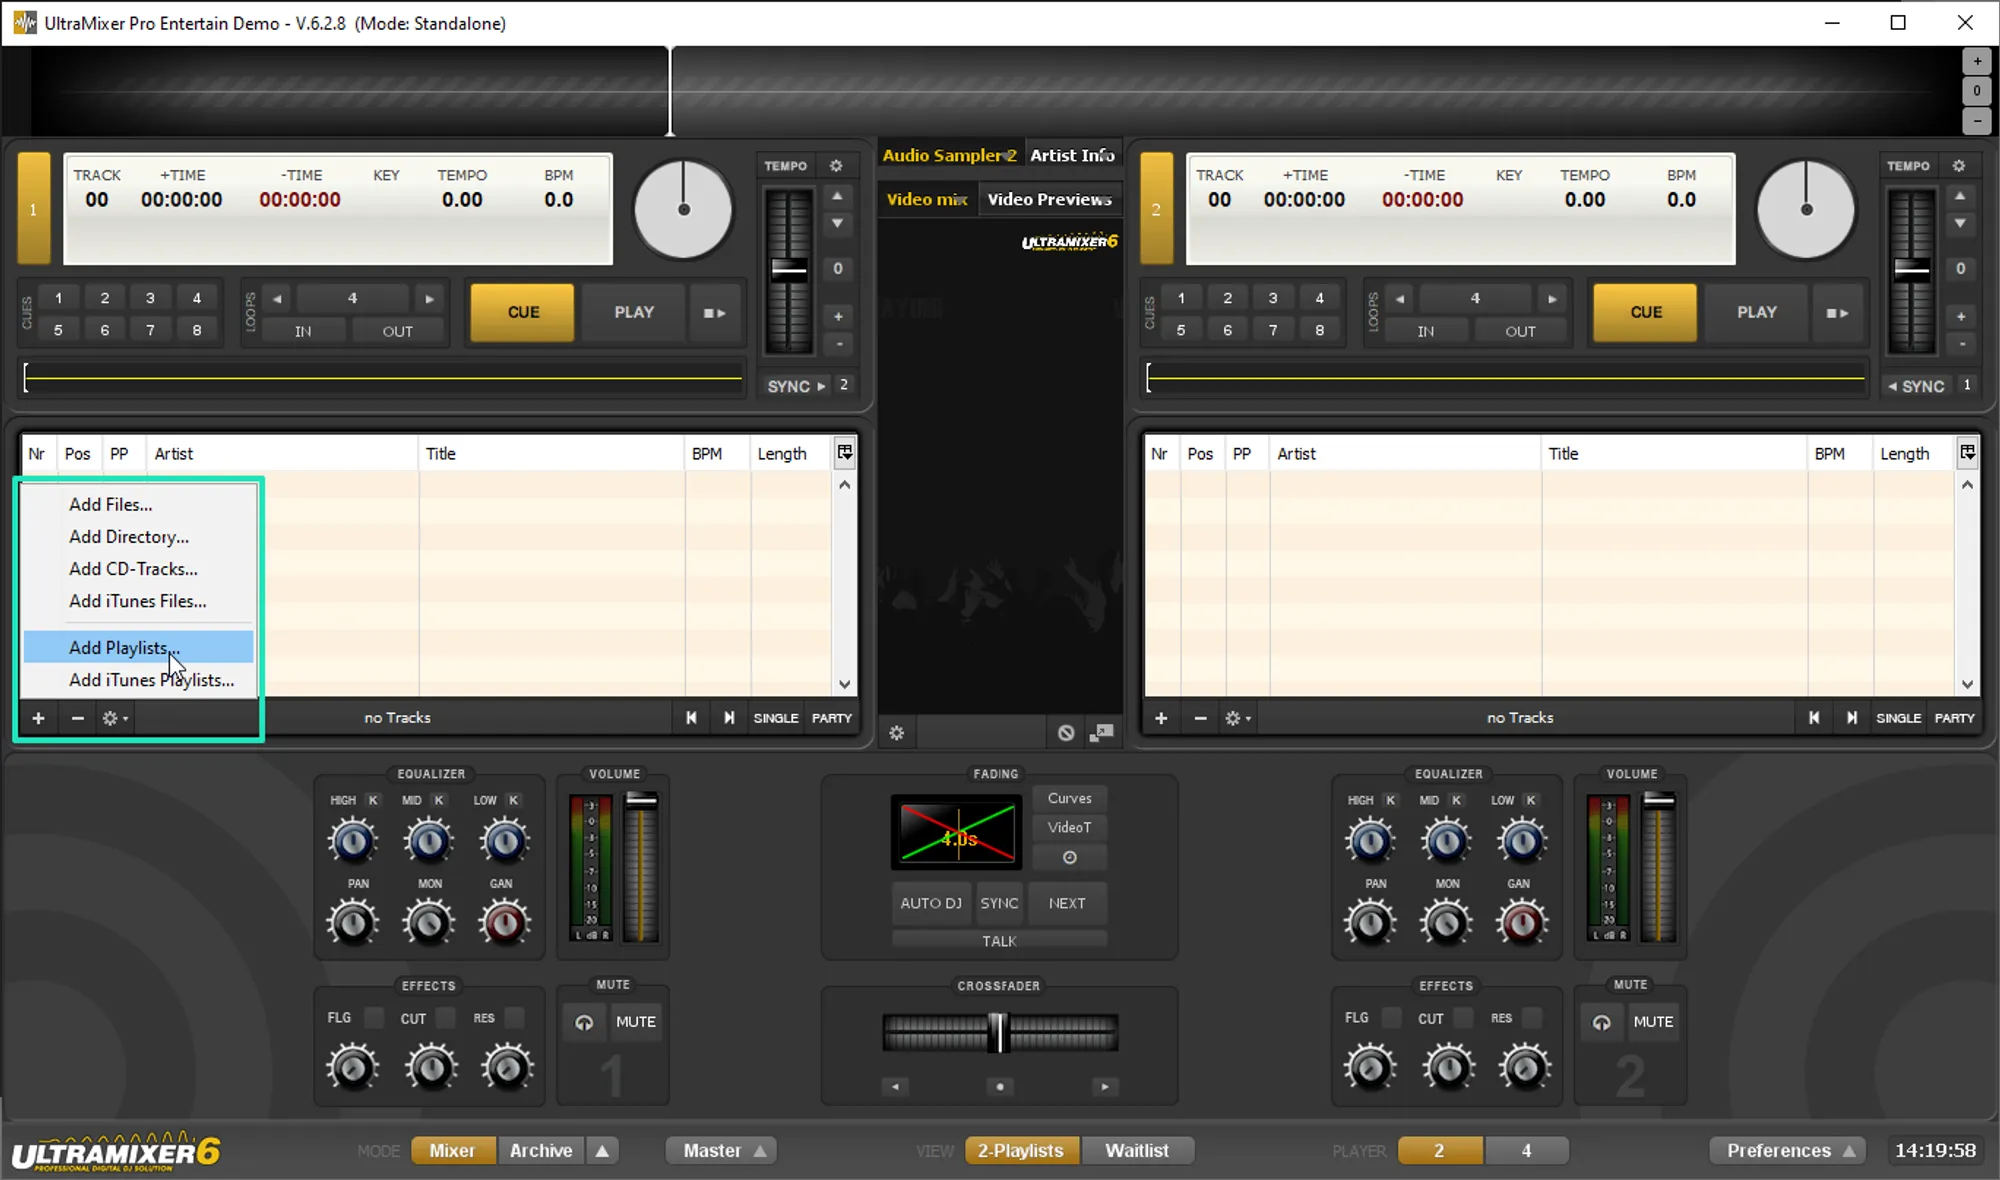Viewport: 2000px width, 1180px height.
Task: Click the skip-to-next-track icon under right playlist
Action: (1851, 718)
